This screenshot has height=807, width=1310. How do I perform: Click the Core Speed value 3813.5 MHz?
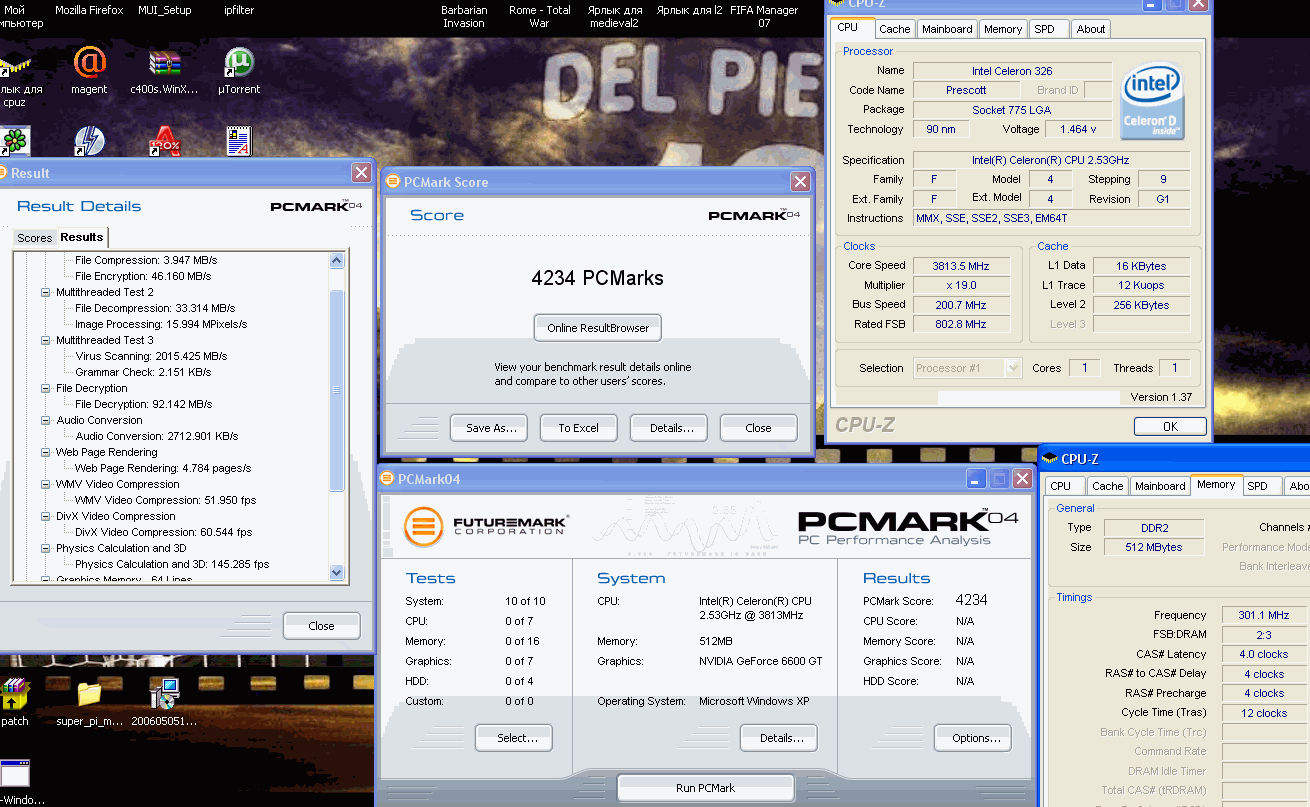click(961, 266)
